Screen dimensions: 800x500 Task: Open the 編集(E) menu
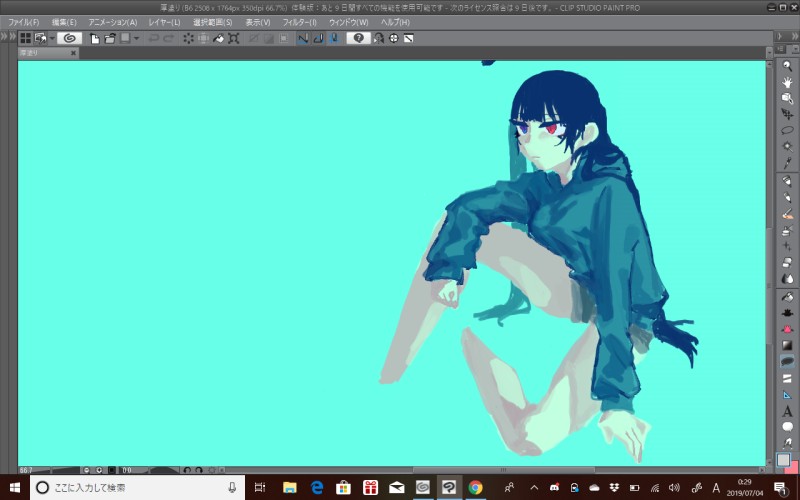[x=64, y=22]
